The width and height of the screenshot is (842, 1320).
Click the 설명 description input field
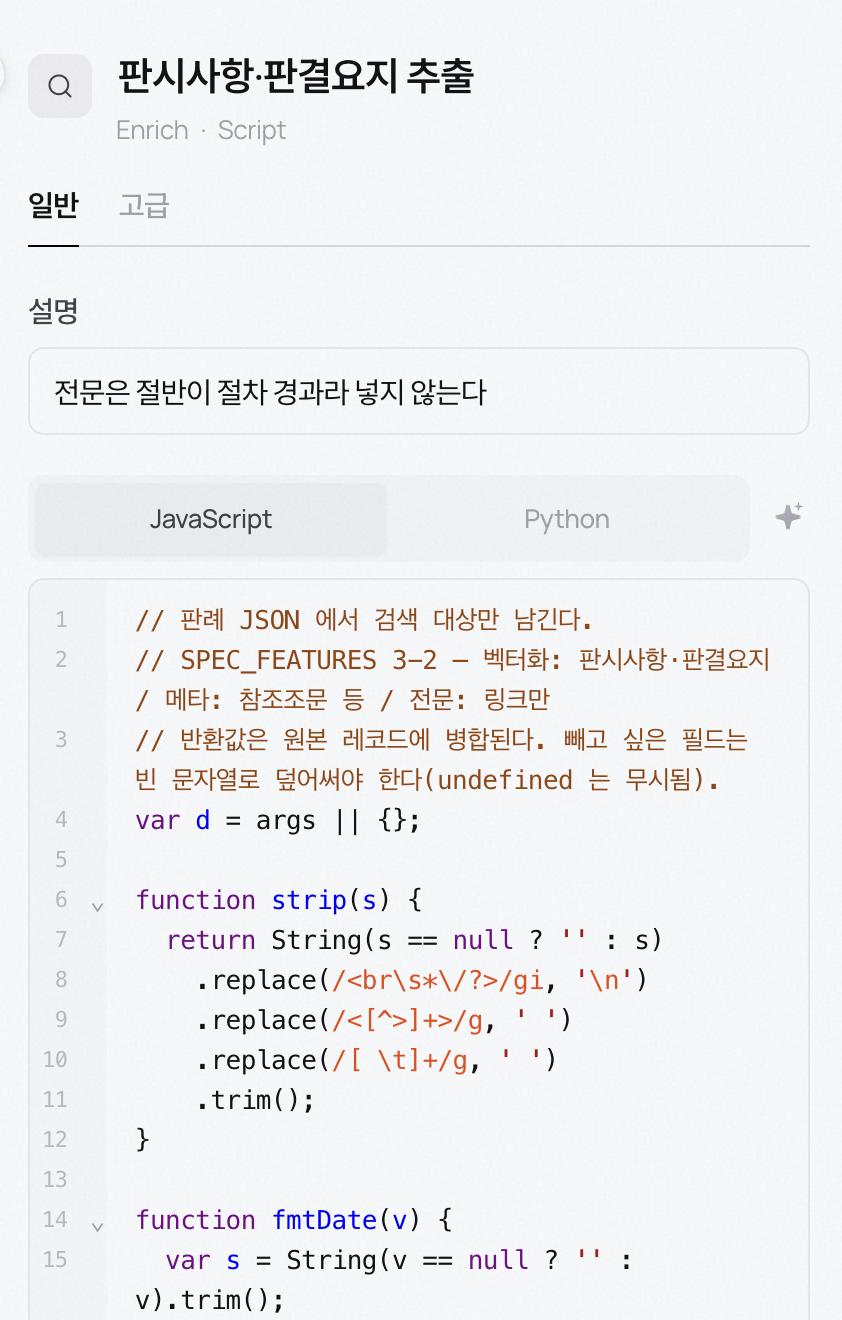pos(418,391)
